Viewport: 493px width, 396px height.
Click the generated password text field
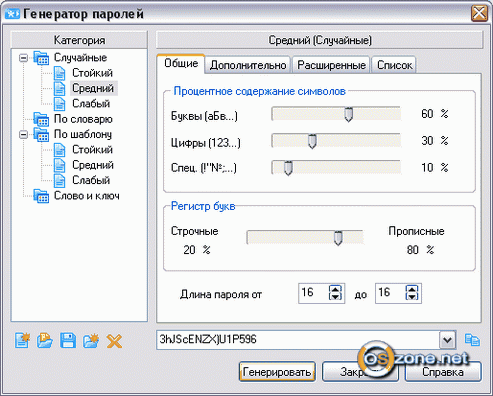pos(298,340)
